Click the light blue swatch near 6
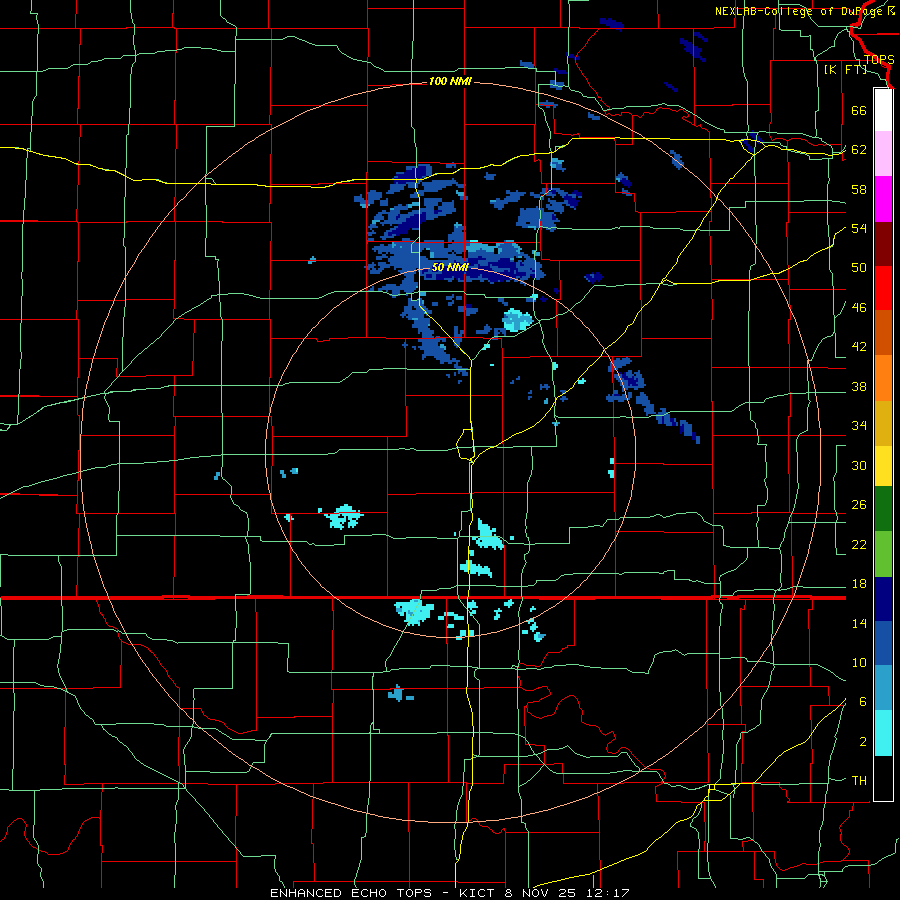900x900 pixels. click(x=883, y=688)
